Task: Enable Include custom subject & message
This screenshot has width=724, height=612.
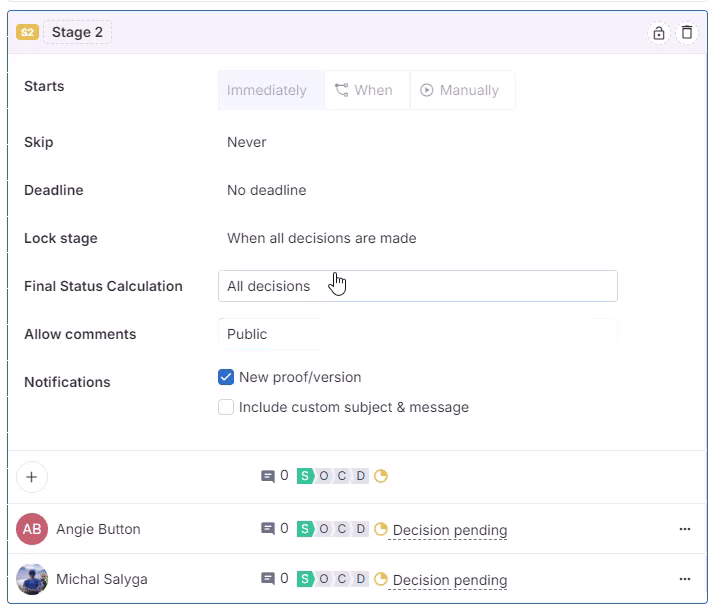Action: point(226,408)
